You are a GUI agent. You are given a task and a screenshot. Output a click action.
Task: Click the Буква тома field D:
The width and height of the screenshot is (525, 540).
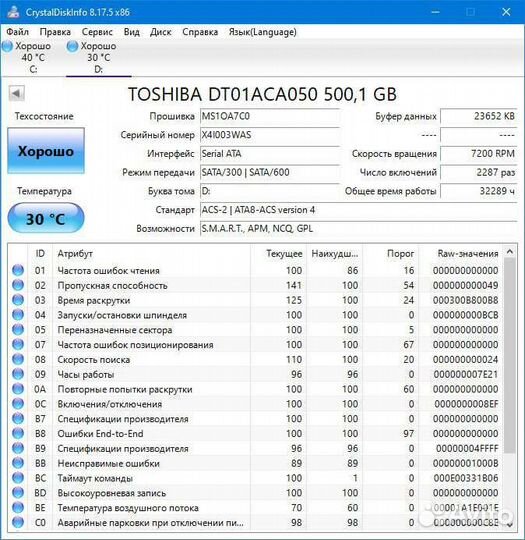tap(270, 191)
